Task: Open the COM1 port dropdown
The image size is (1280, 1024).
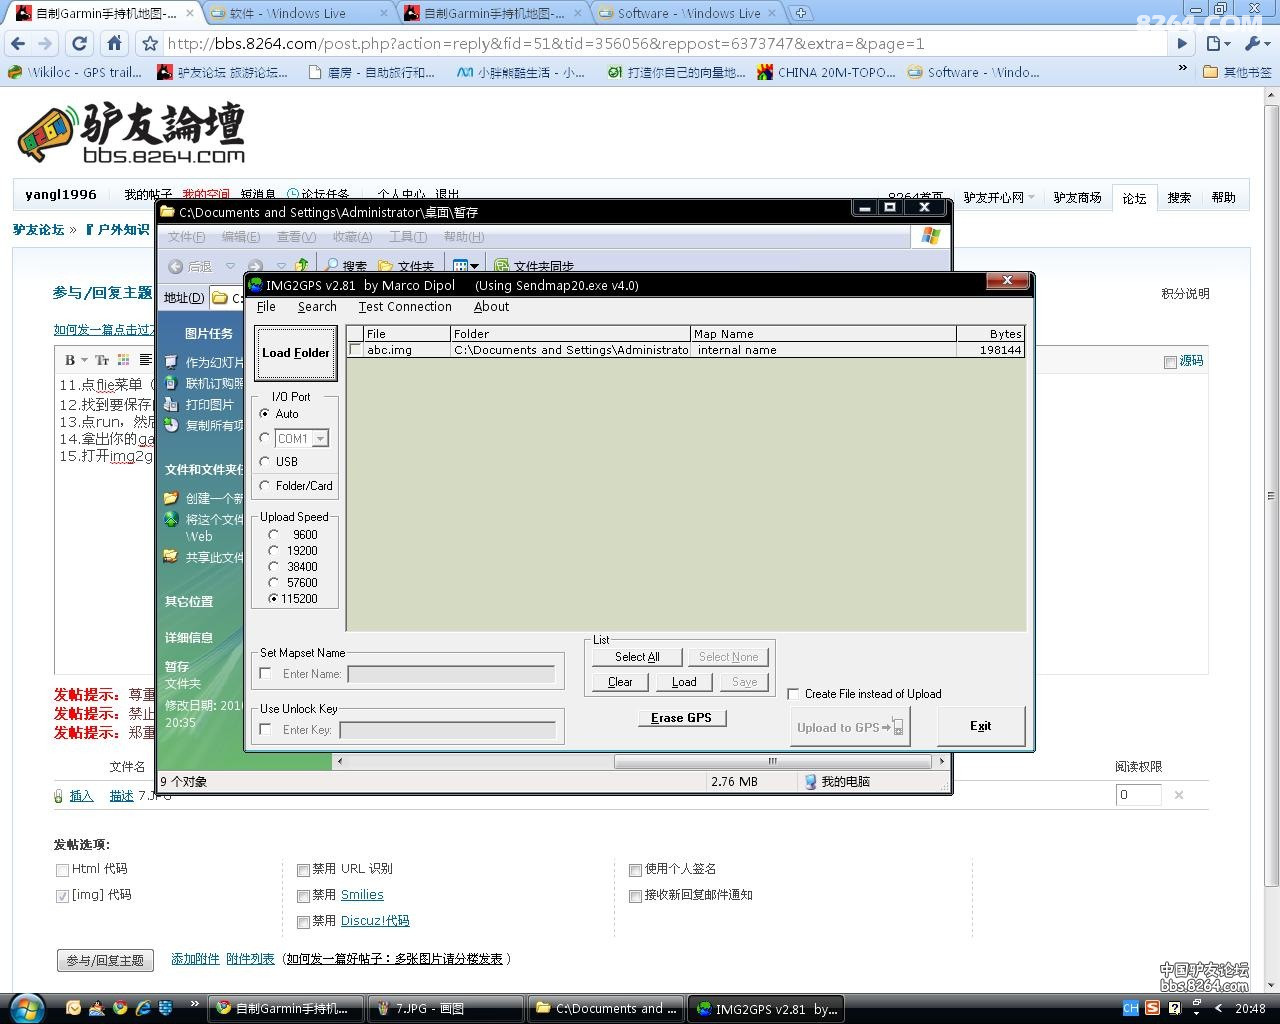Action: pyautogui.click(x=320, y=439)
